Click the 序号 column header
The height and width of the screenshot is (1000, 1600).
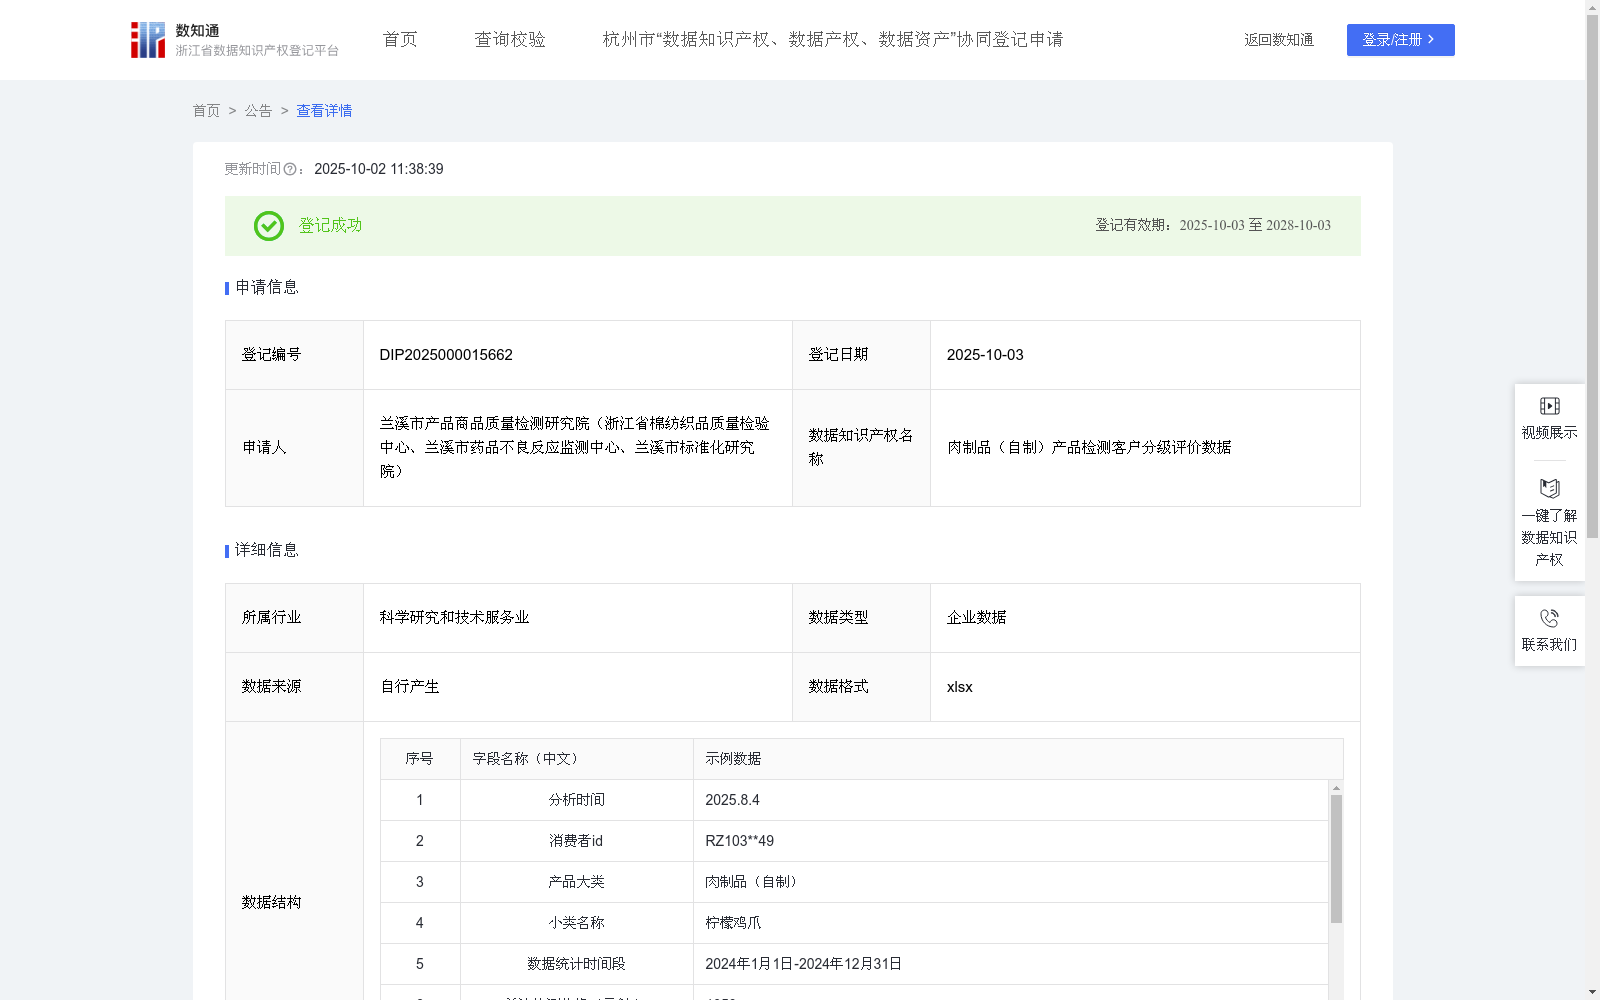[419, 759]
